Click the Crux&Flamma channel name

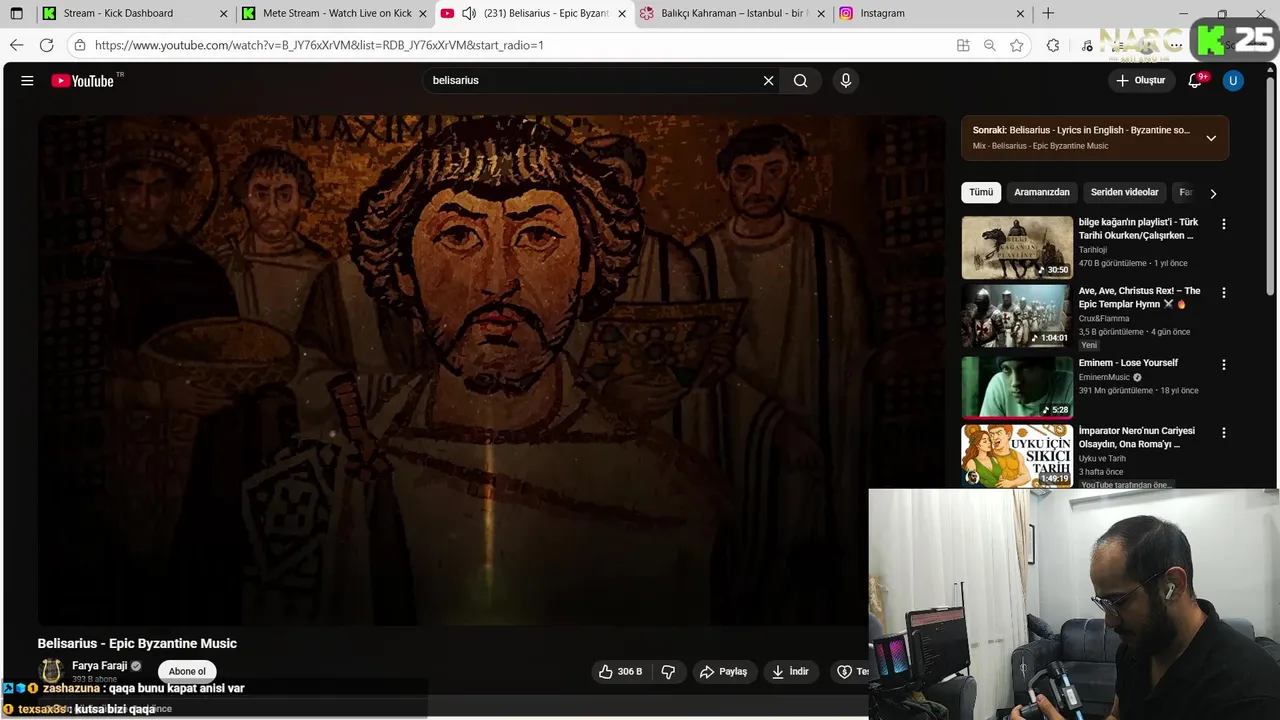(1104, 318)
